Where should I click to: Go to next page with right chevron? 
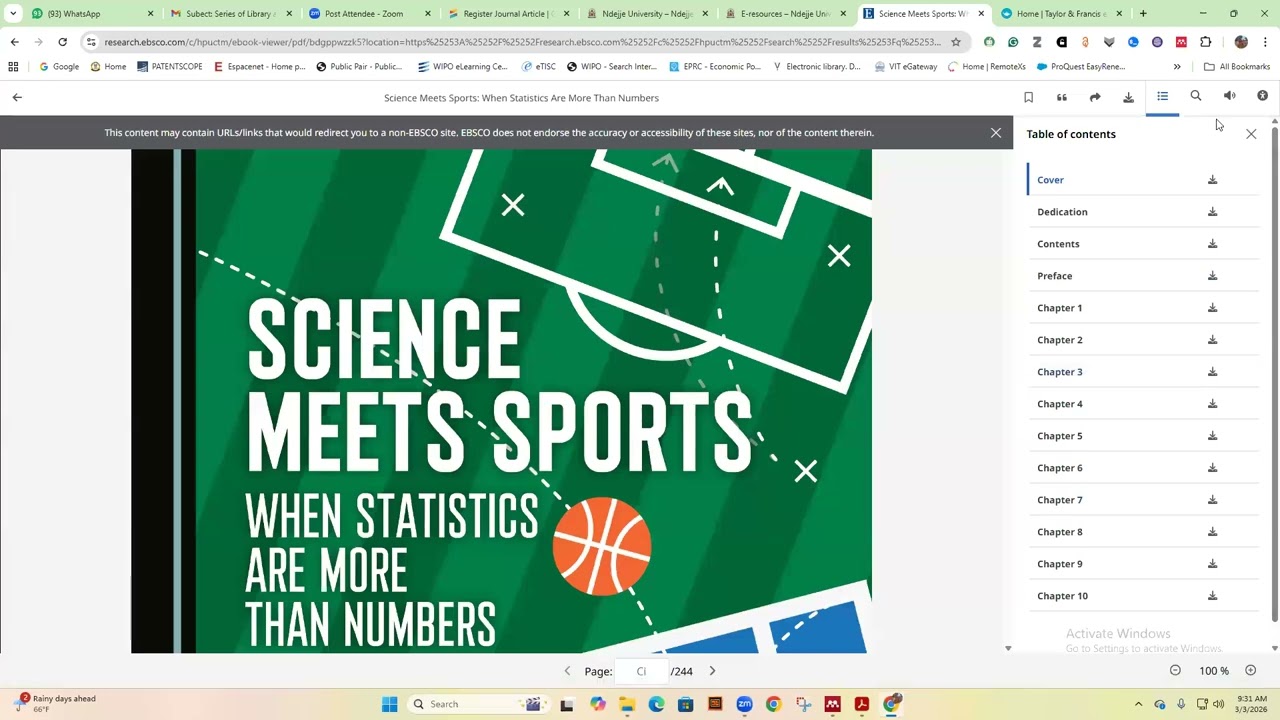(x=712, y=671)
